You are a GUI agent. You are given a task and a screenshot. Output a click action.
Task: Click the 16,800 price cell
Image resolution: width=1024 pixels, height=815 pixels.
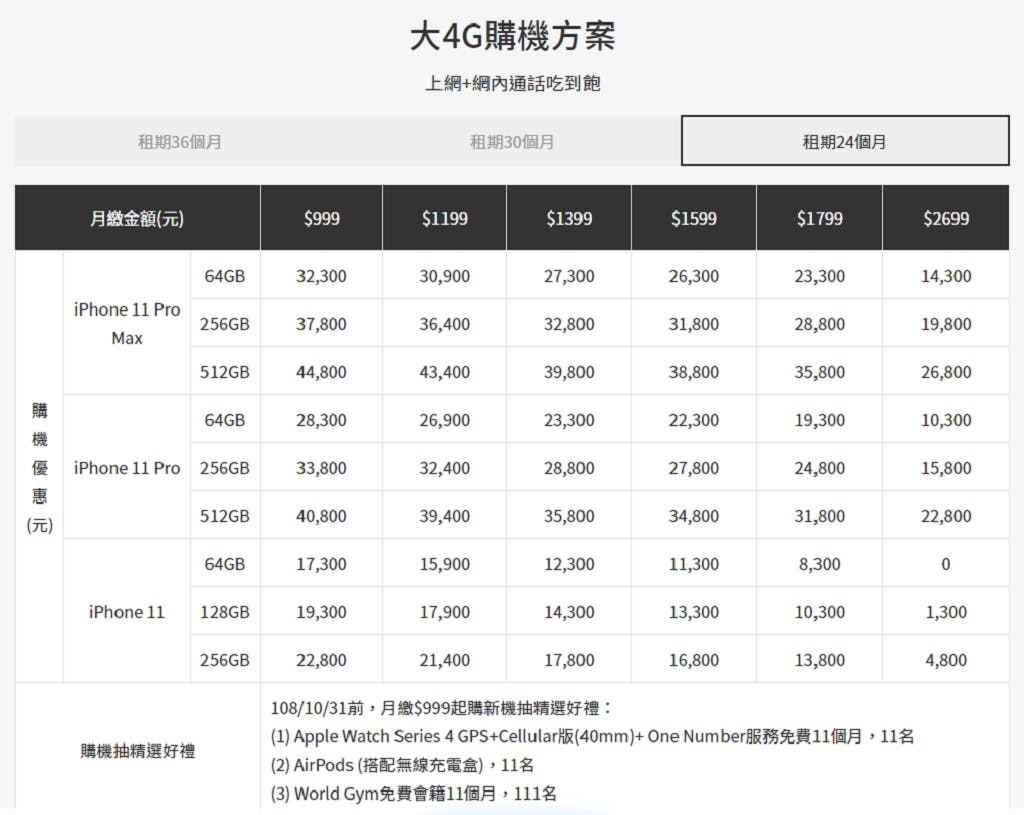694,660
